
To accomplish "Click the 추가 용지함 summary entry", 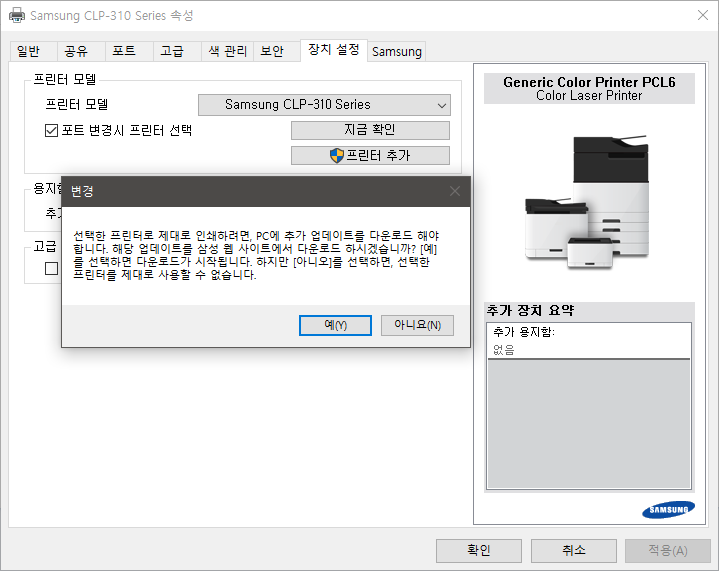I will click(524, 332).
